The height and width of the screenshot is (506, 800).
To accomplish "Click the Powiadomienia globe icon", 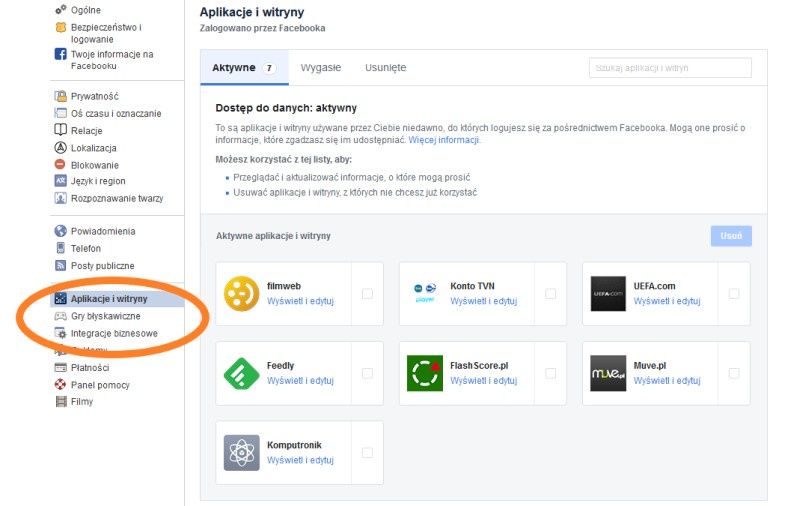I will [61, 231].
